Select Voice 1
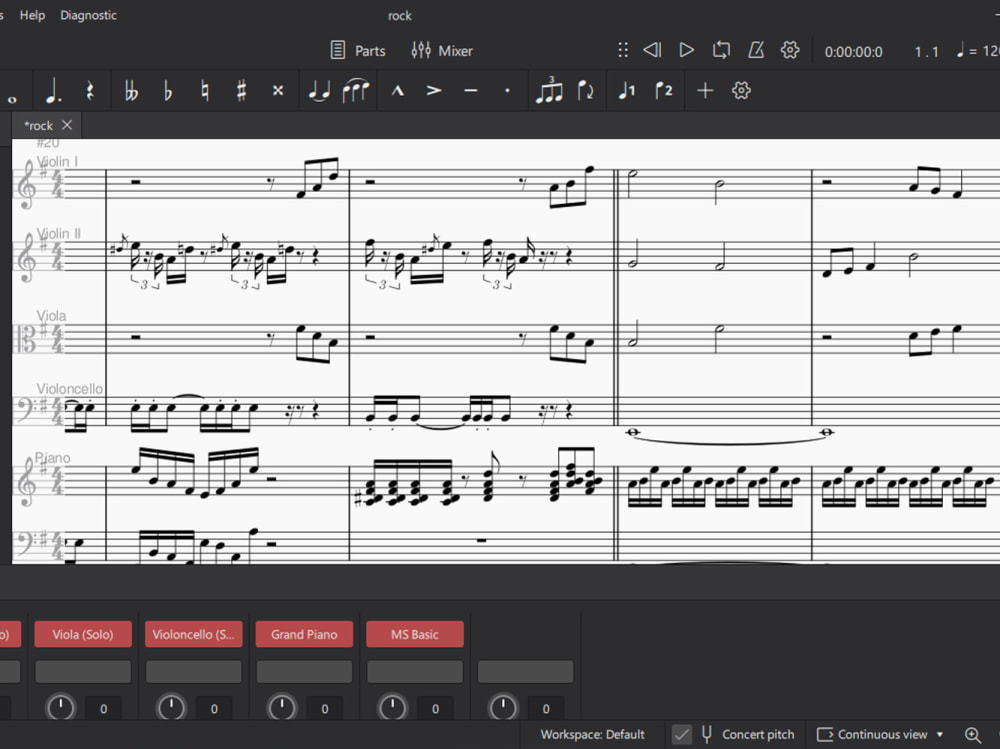Screen dimensions: 1000x749 626,91
